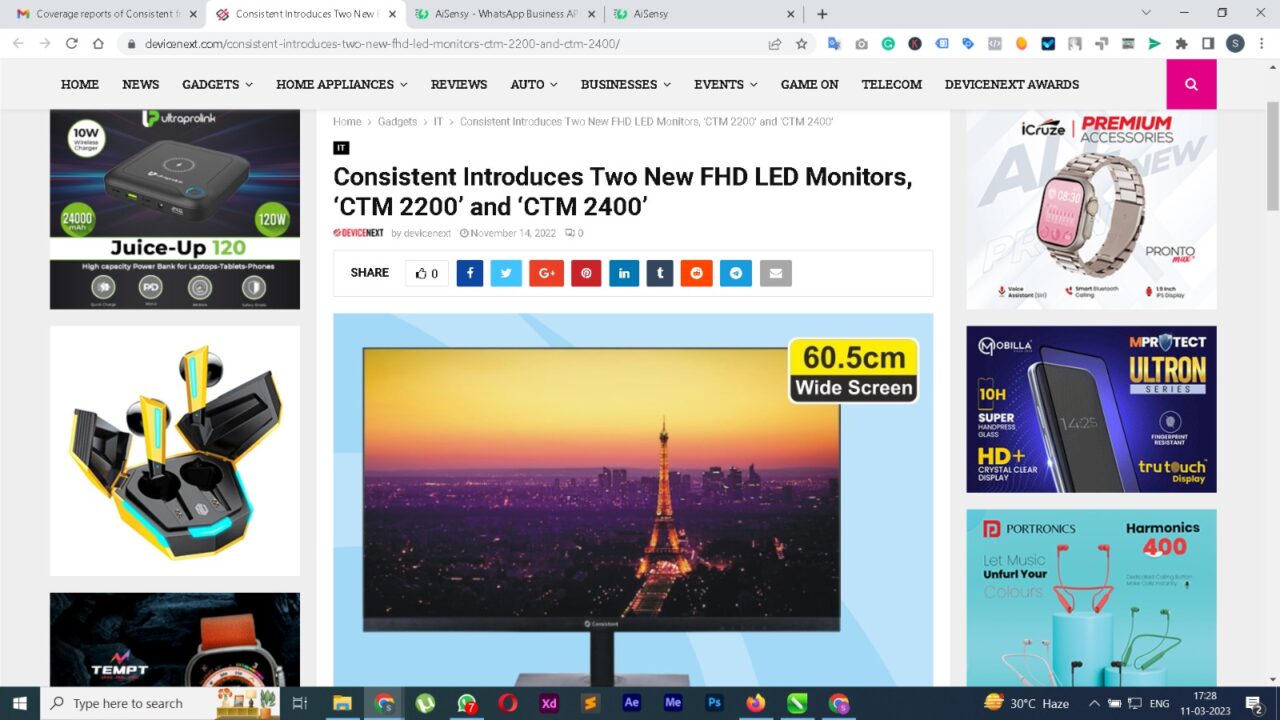
Task: Share article on Facebook
Action: pos(470,273)
